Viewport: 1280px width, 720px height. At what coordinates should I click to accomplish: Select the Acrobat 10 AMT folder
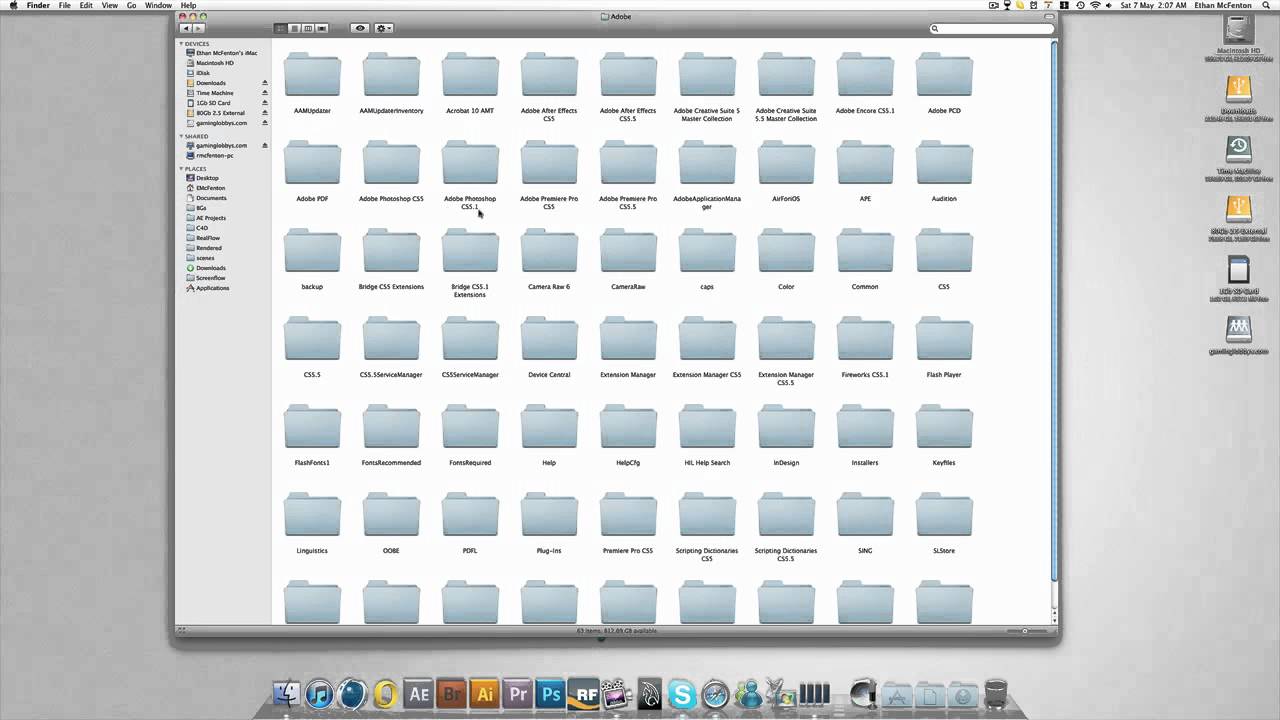tap(470, 75)
